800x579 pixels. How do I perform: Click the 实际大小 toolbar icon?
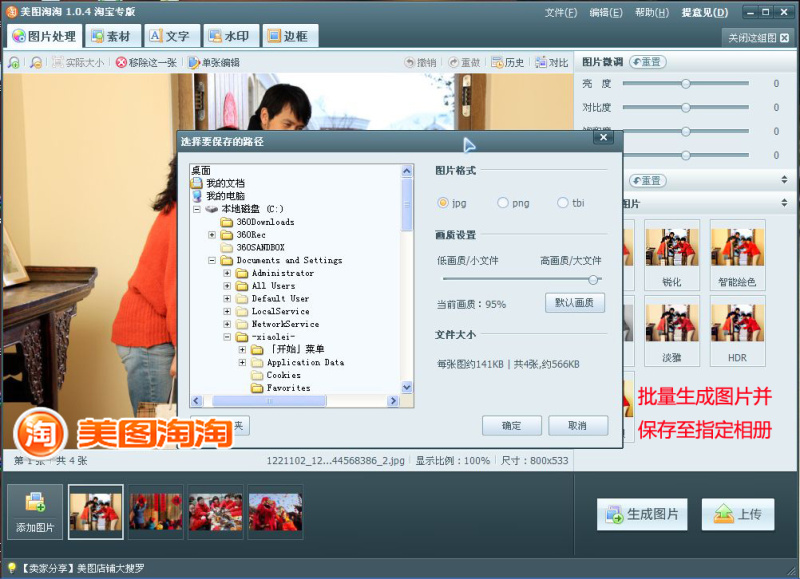pos(58,62)
